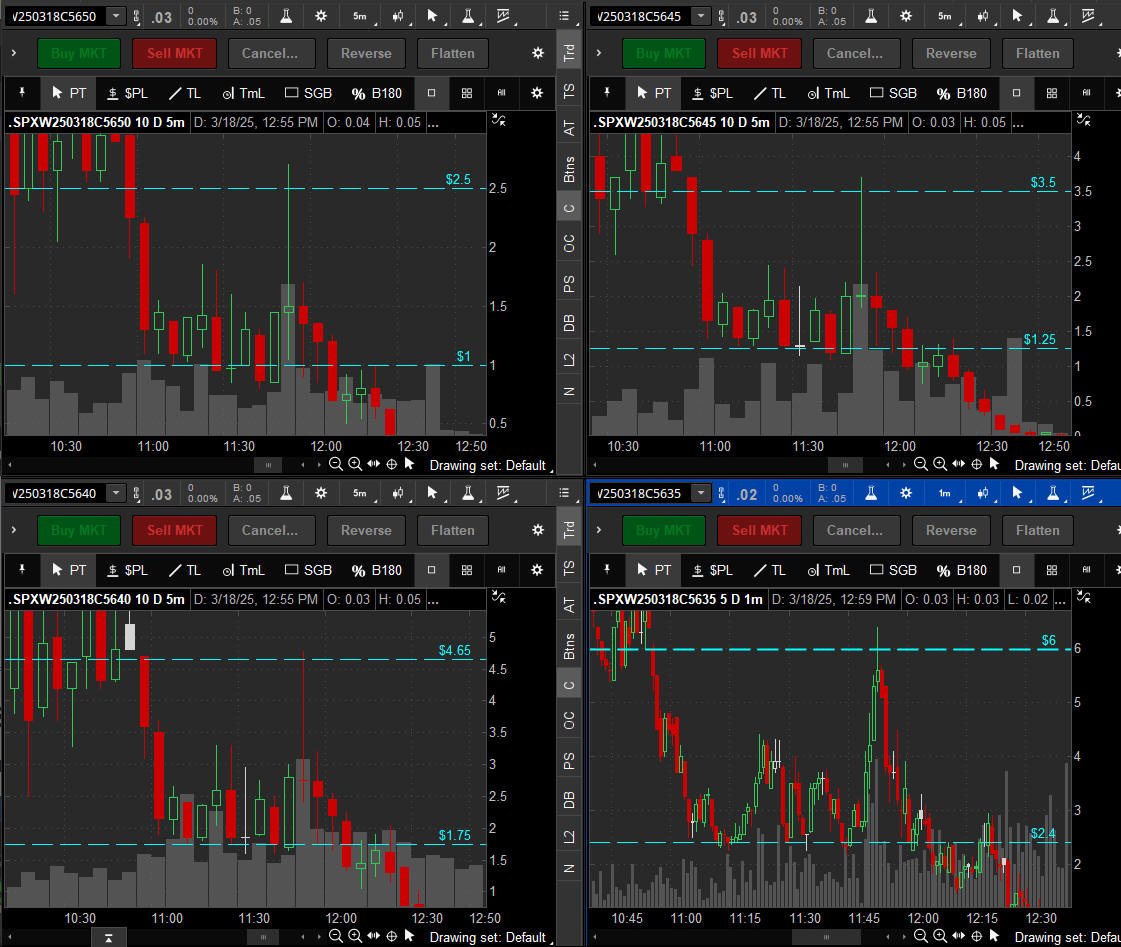Expand the arrow beside Buy MKT on C5640

point(14,530)
